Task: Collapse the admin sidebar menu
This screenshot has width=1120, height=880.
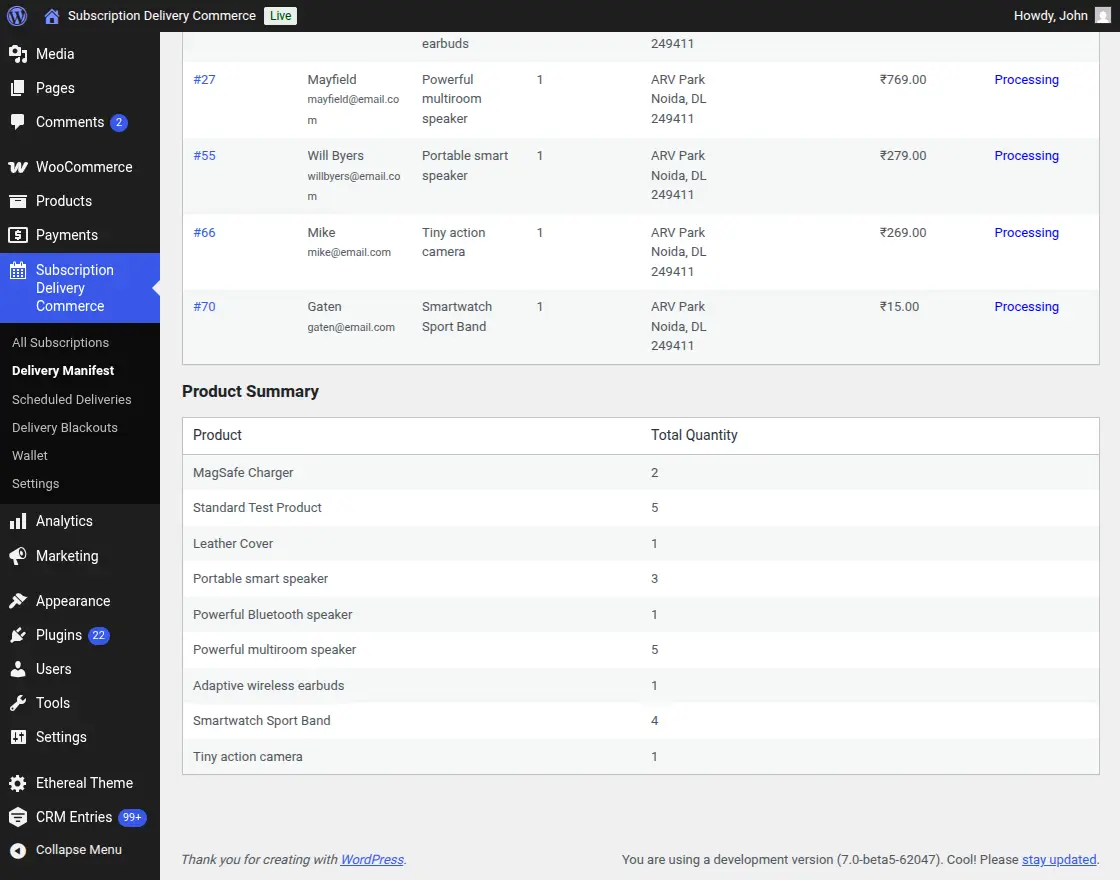Action: pyautogui.click(x=17, y=850)
